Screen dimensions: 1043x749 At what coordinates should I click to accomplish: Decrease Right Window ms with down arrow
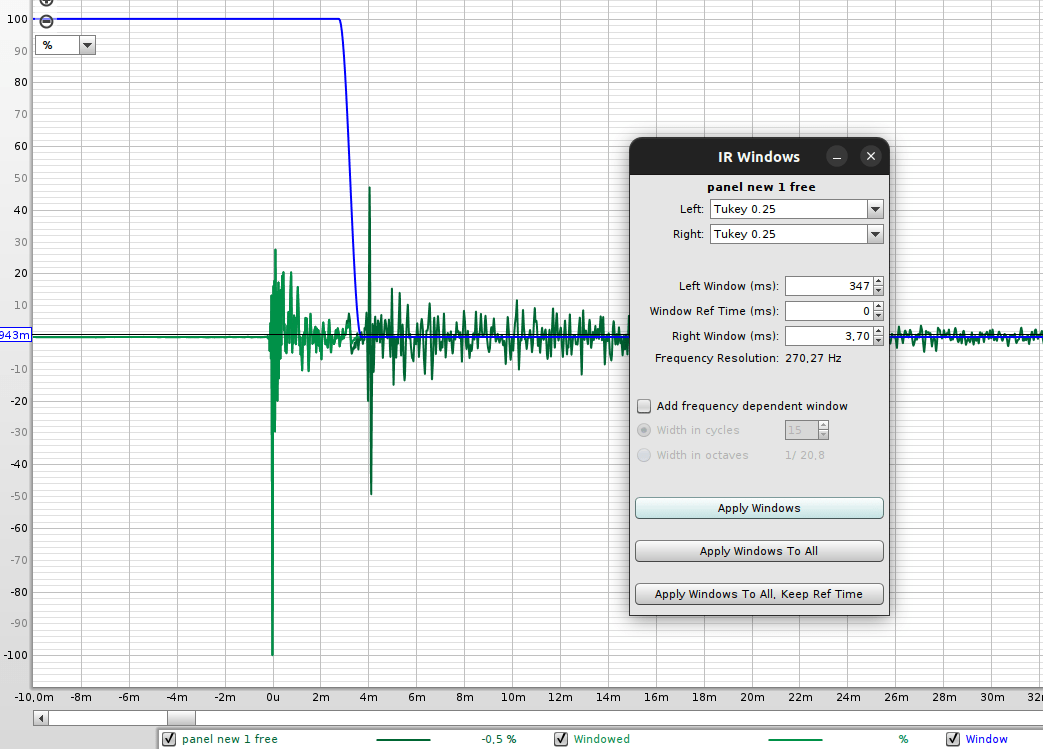tap(879, 341)
